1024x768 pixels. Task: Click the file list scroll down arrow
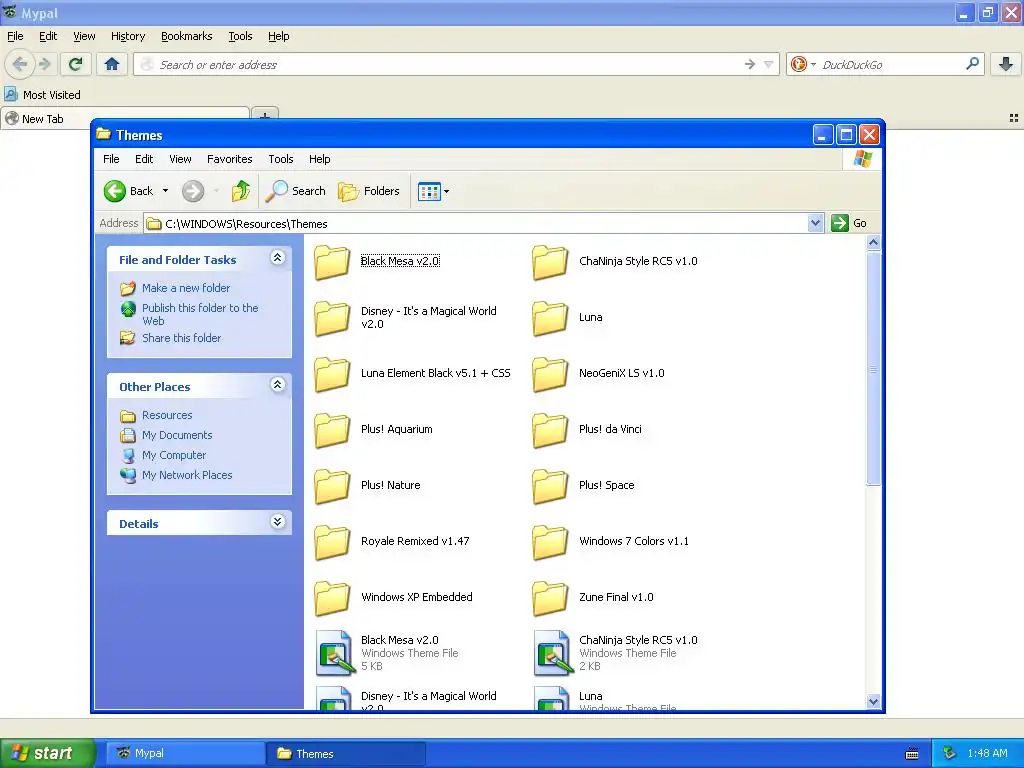pyautogui.click(x=873, y=701)
